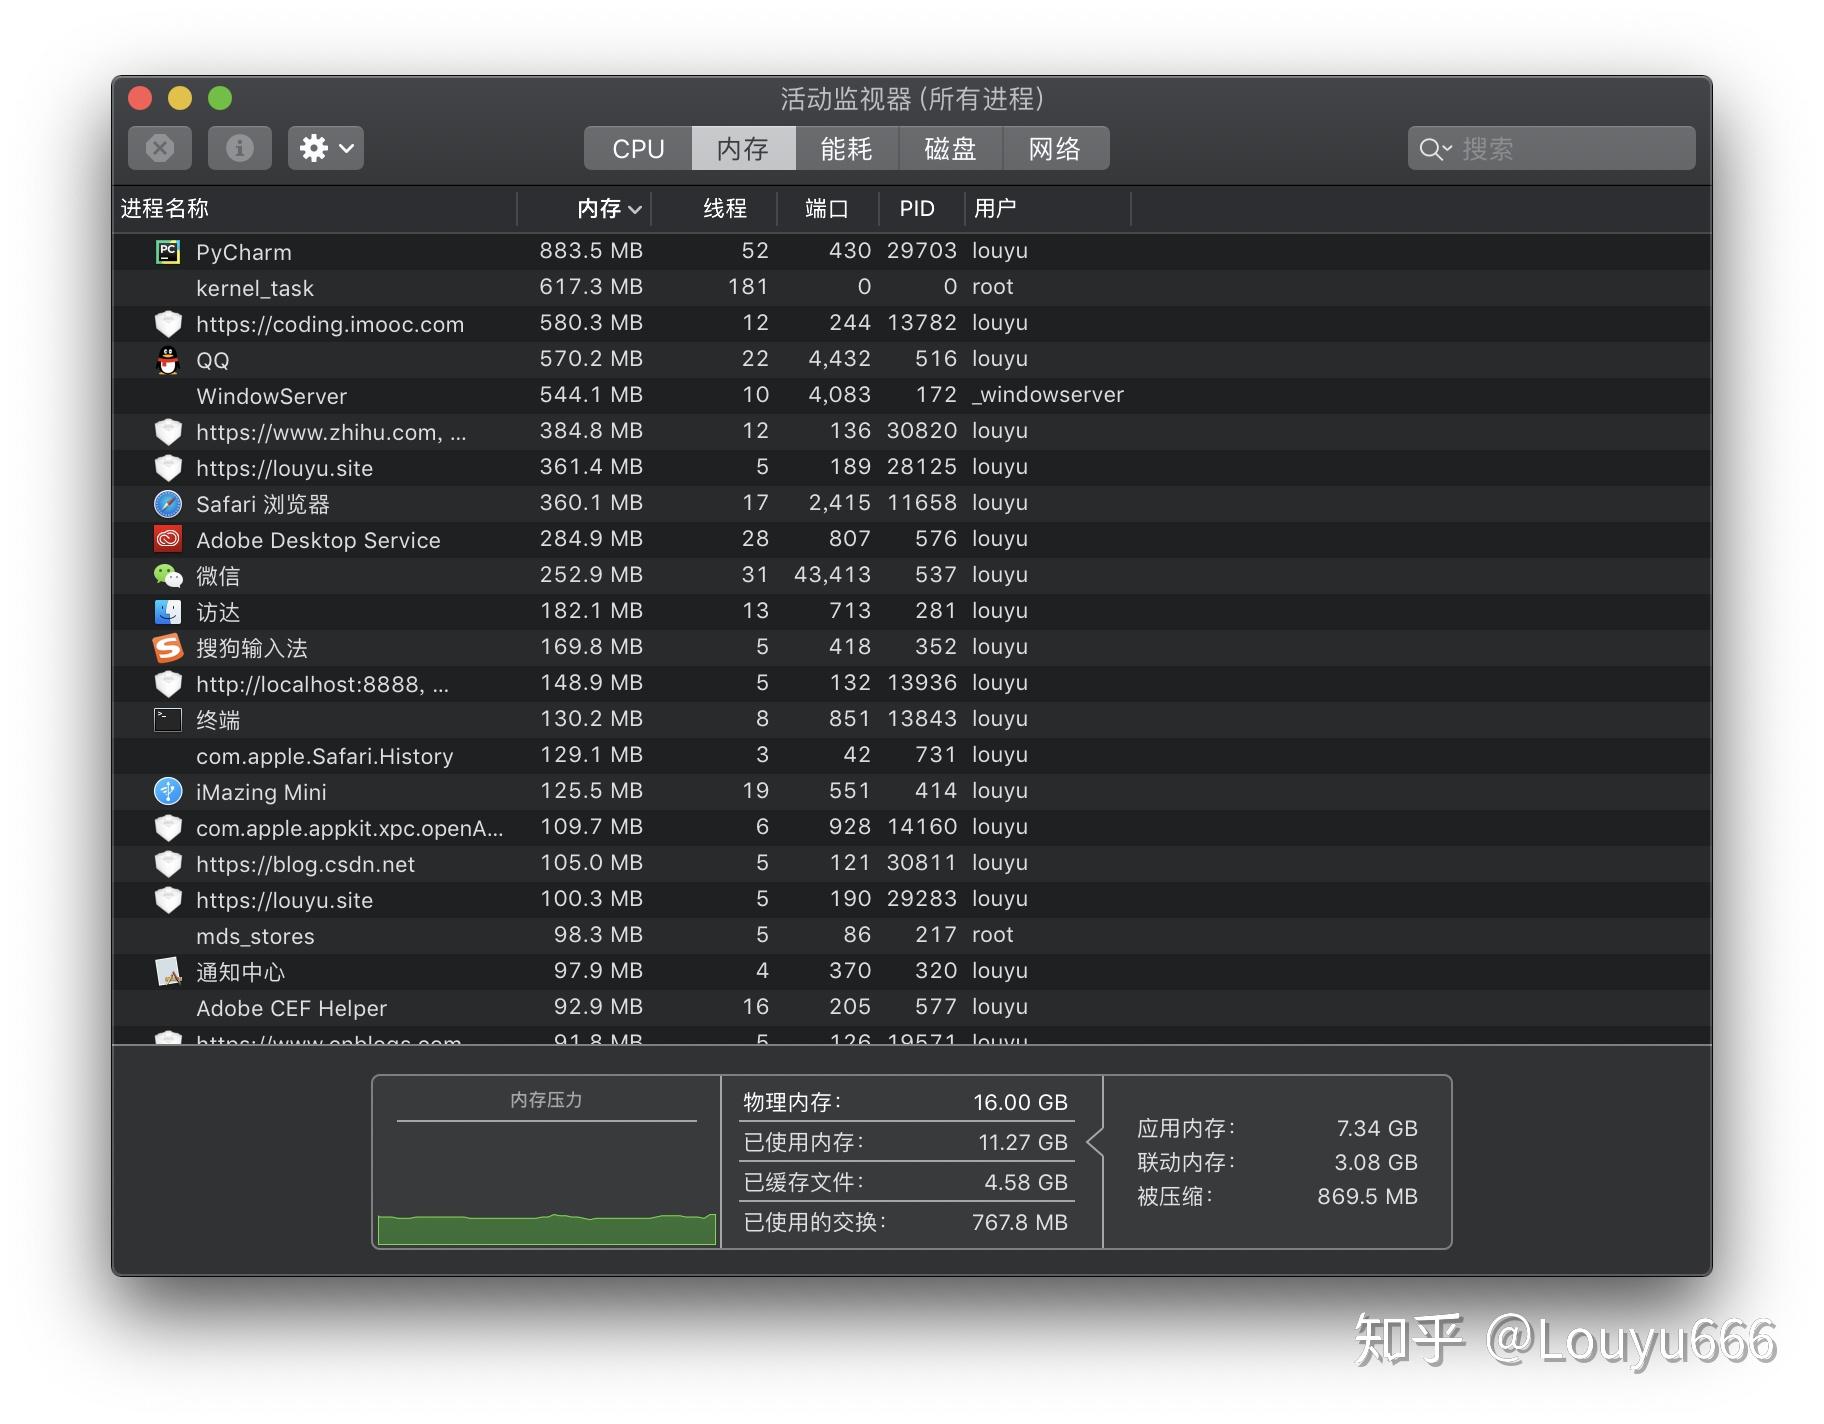Click the 被压缩 869.5 MB value
The height and width of the screenshot is (1424, 1824).
tap(1367, 1196)
